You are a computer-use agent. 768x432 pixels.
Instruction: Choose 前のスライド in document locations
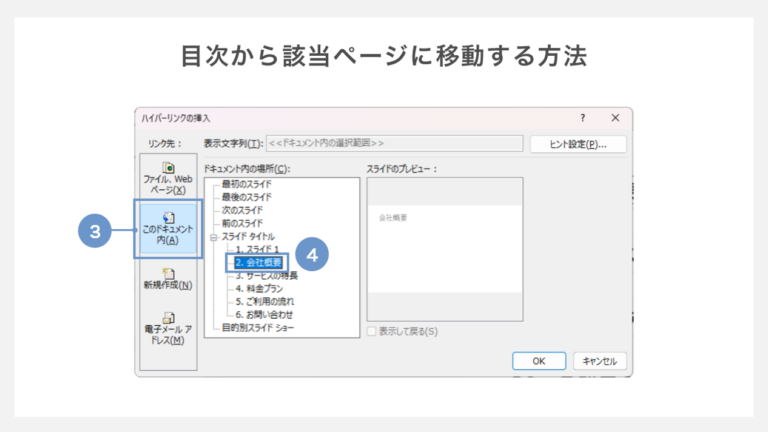click(243, 223)
